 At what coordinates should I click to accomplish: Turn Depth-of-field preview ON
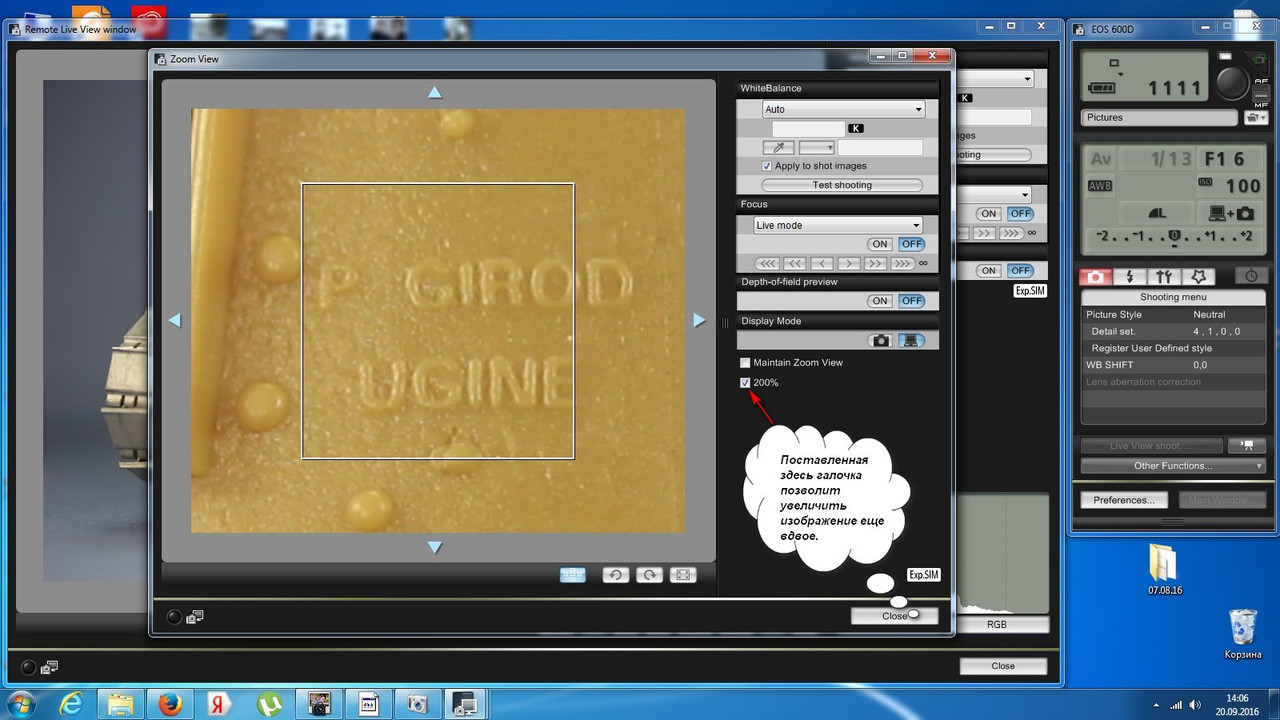click(880, 301)
